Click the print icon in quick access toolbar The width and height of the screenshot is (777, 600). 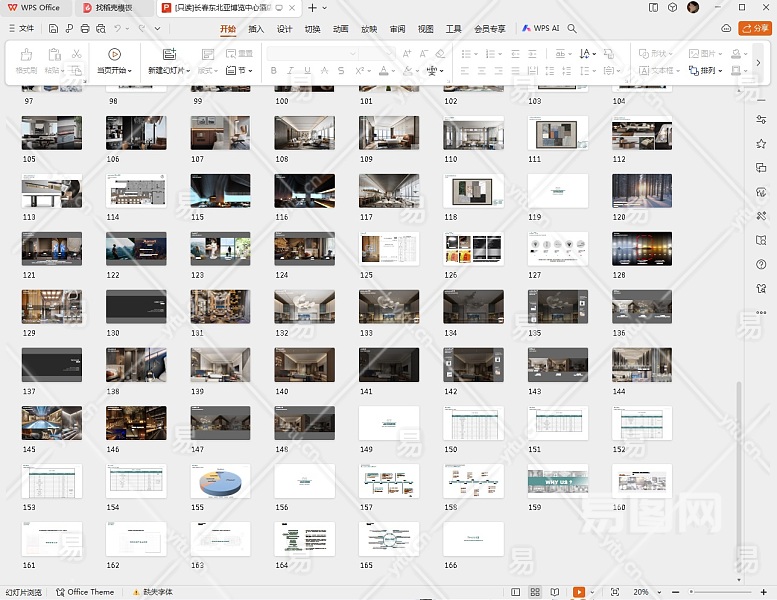[x=87, y=29]
